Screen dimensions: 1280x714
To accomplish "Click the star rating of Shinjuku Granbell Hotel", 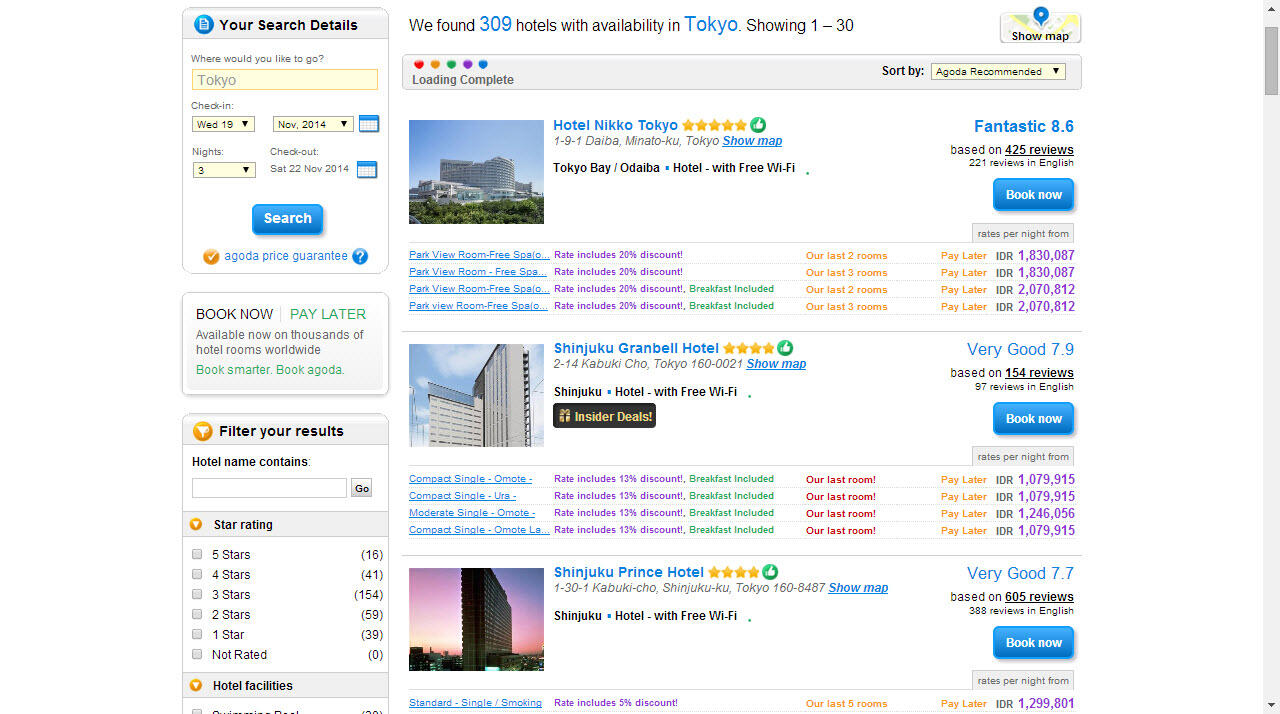I will click(x=749, y=349).
